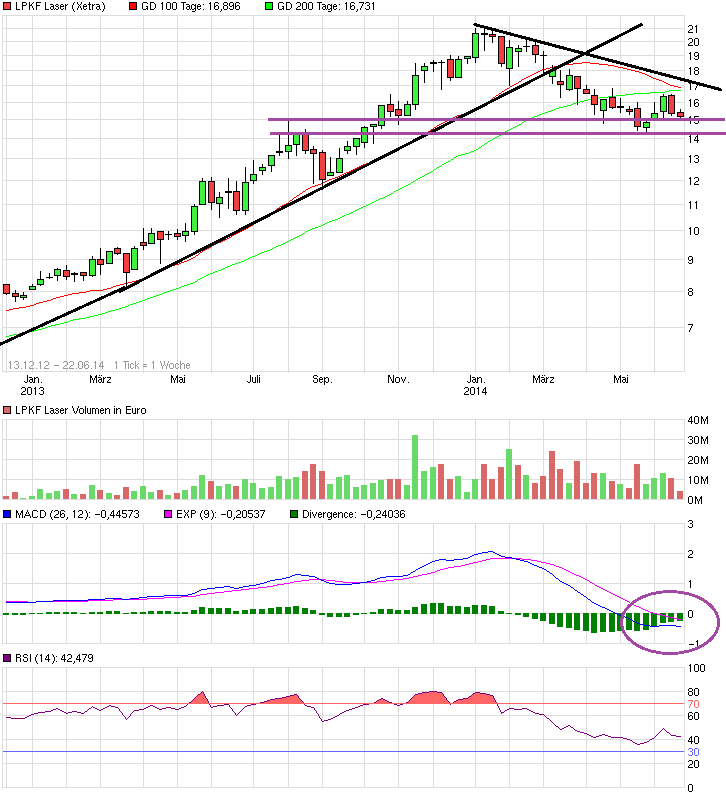Click the 'Juli' time axis label
The image size is (726, 796).
point(253,379)
